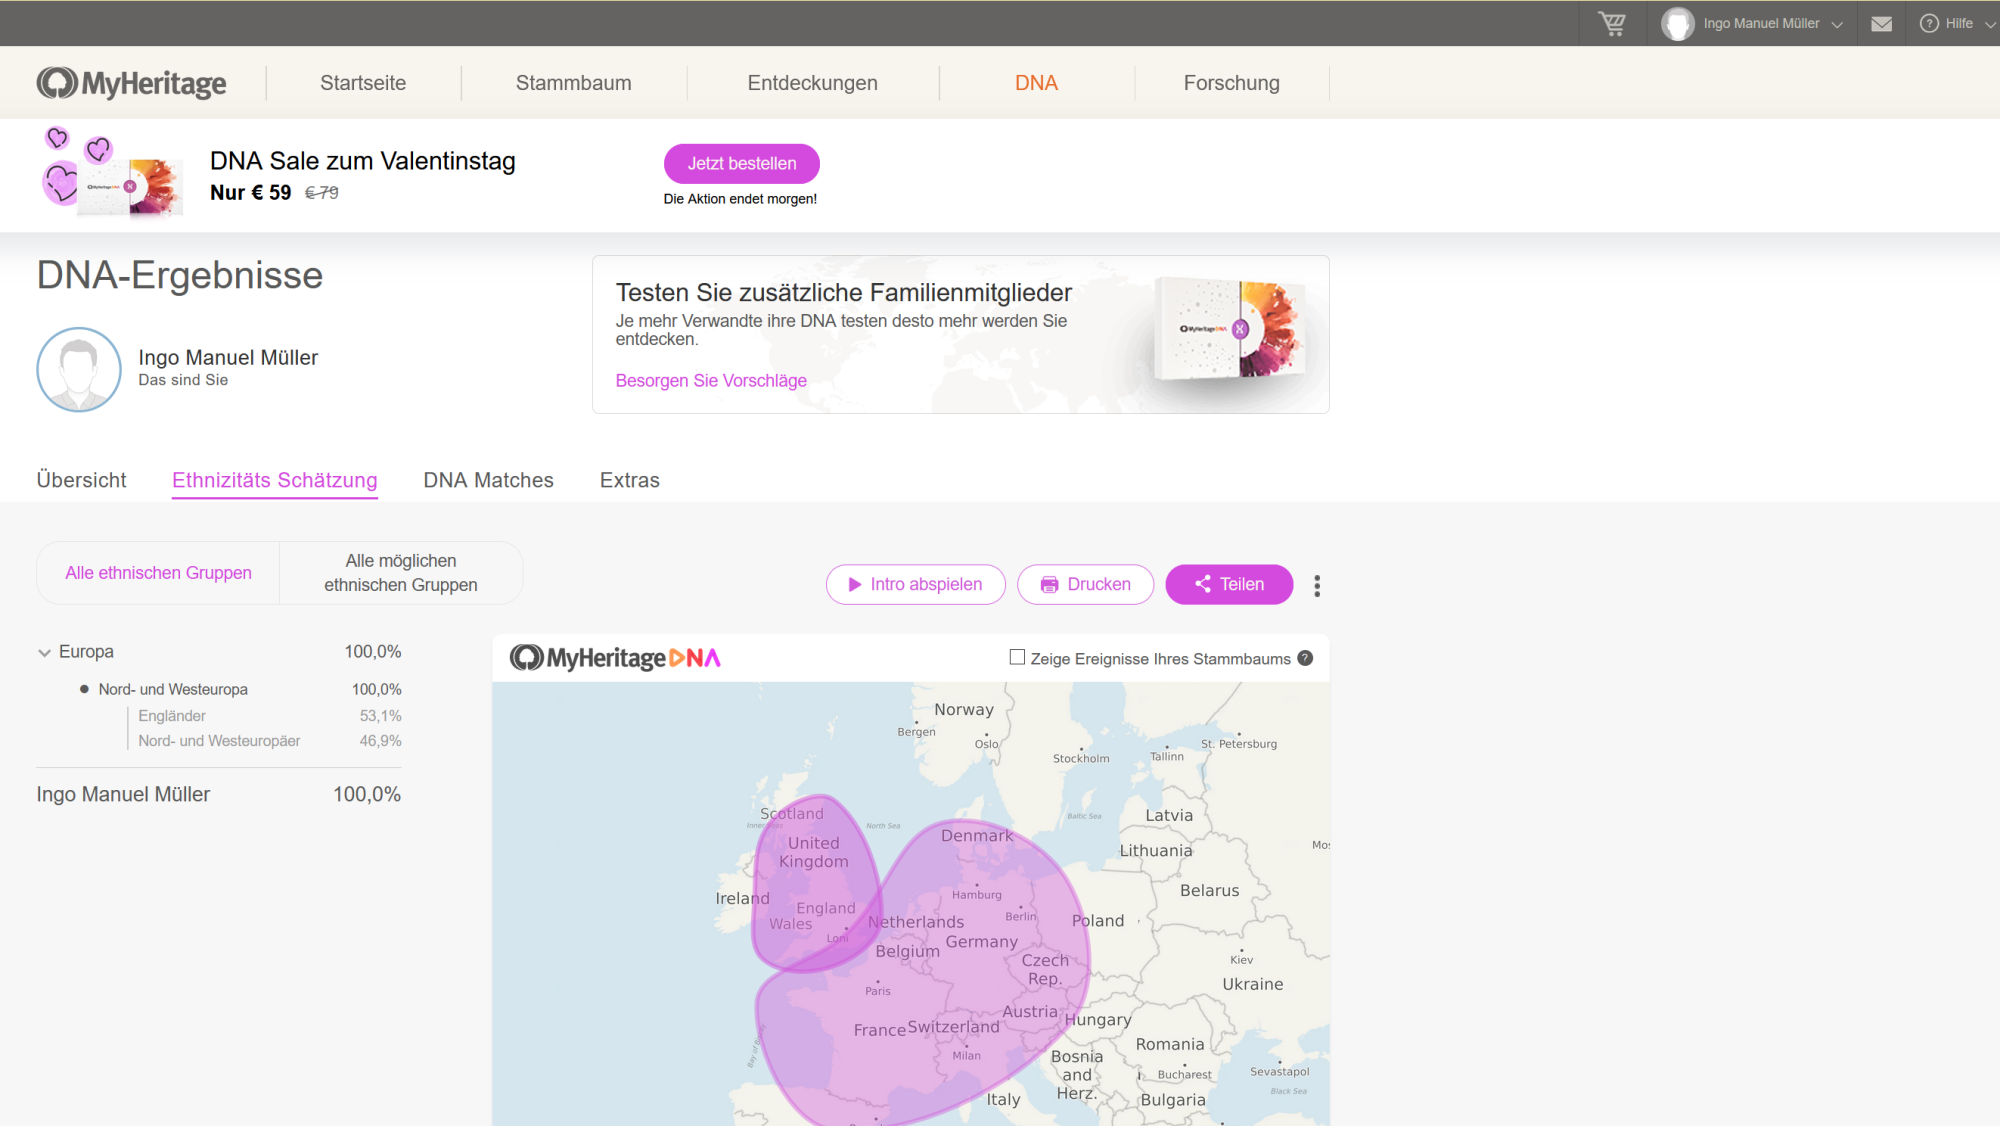Open the inbox envelope icon

[x=1881, y=23]
